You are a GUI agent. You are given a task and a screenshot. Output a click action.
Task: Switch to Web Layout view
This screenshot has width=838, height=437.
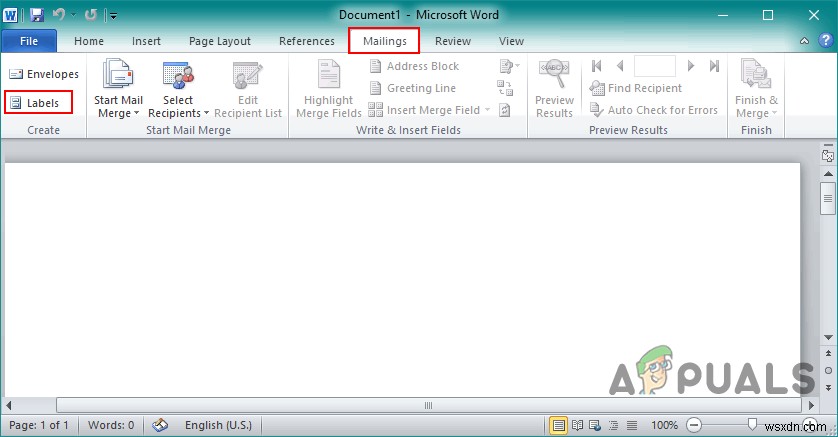point(595,426)
